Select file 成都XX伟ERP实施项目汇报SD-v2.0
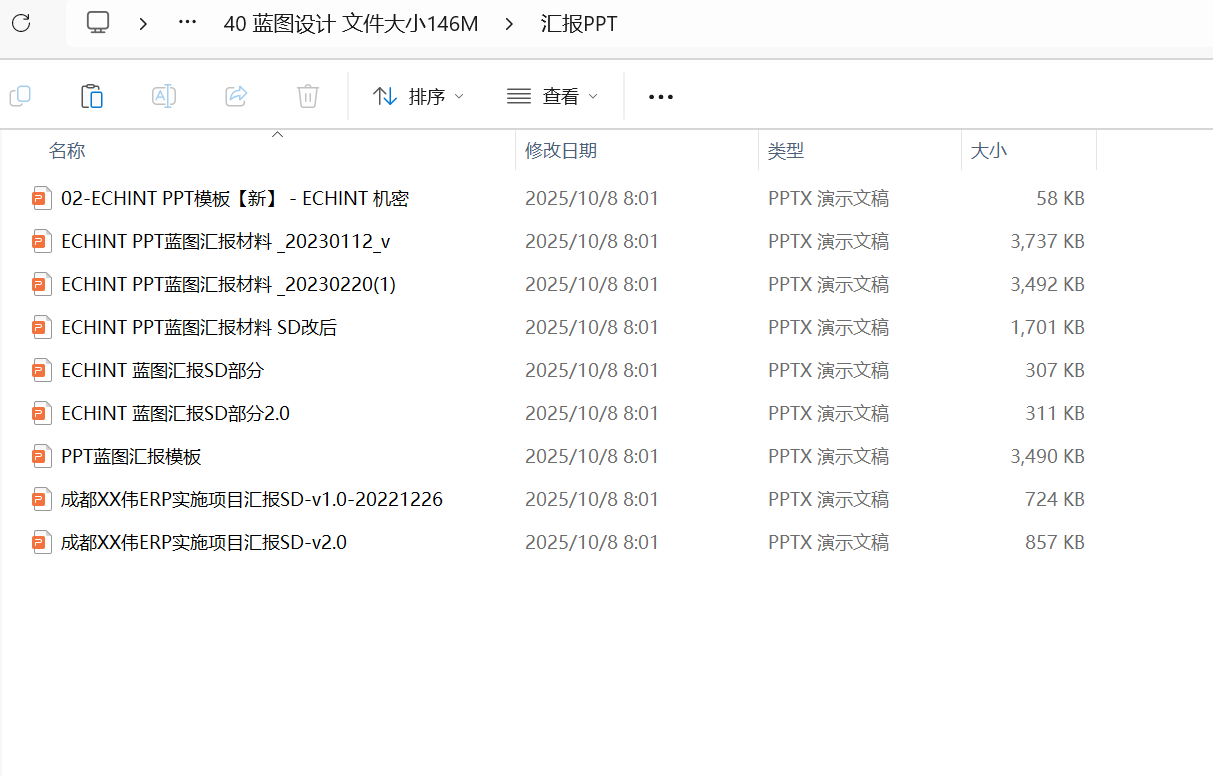This screenshot has height=776, width=1213. (x=203, y=542)
